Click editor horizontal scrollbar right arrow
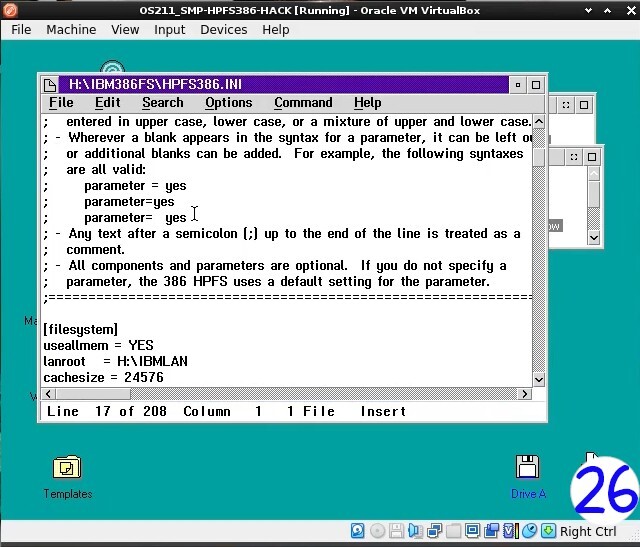 click(x=524, y=394)
